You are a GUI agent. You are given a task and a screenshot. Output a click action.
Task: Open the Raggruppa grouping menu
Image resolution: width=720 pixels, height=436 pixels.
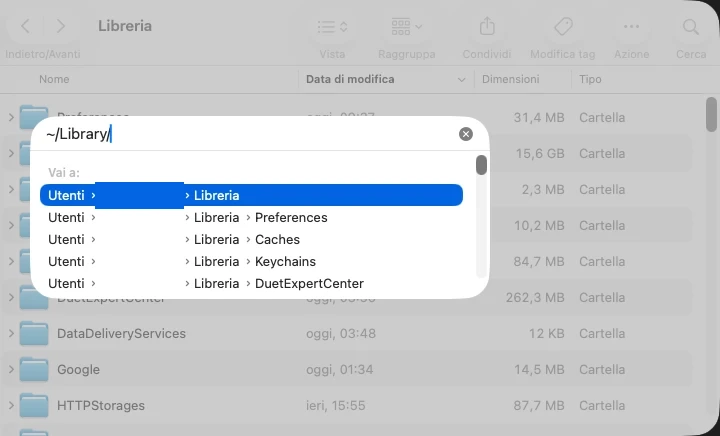pyautogui.click(x=406, y=27)
